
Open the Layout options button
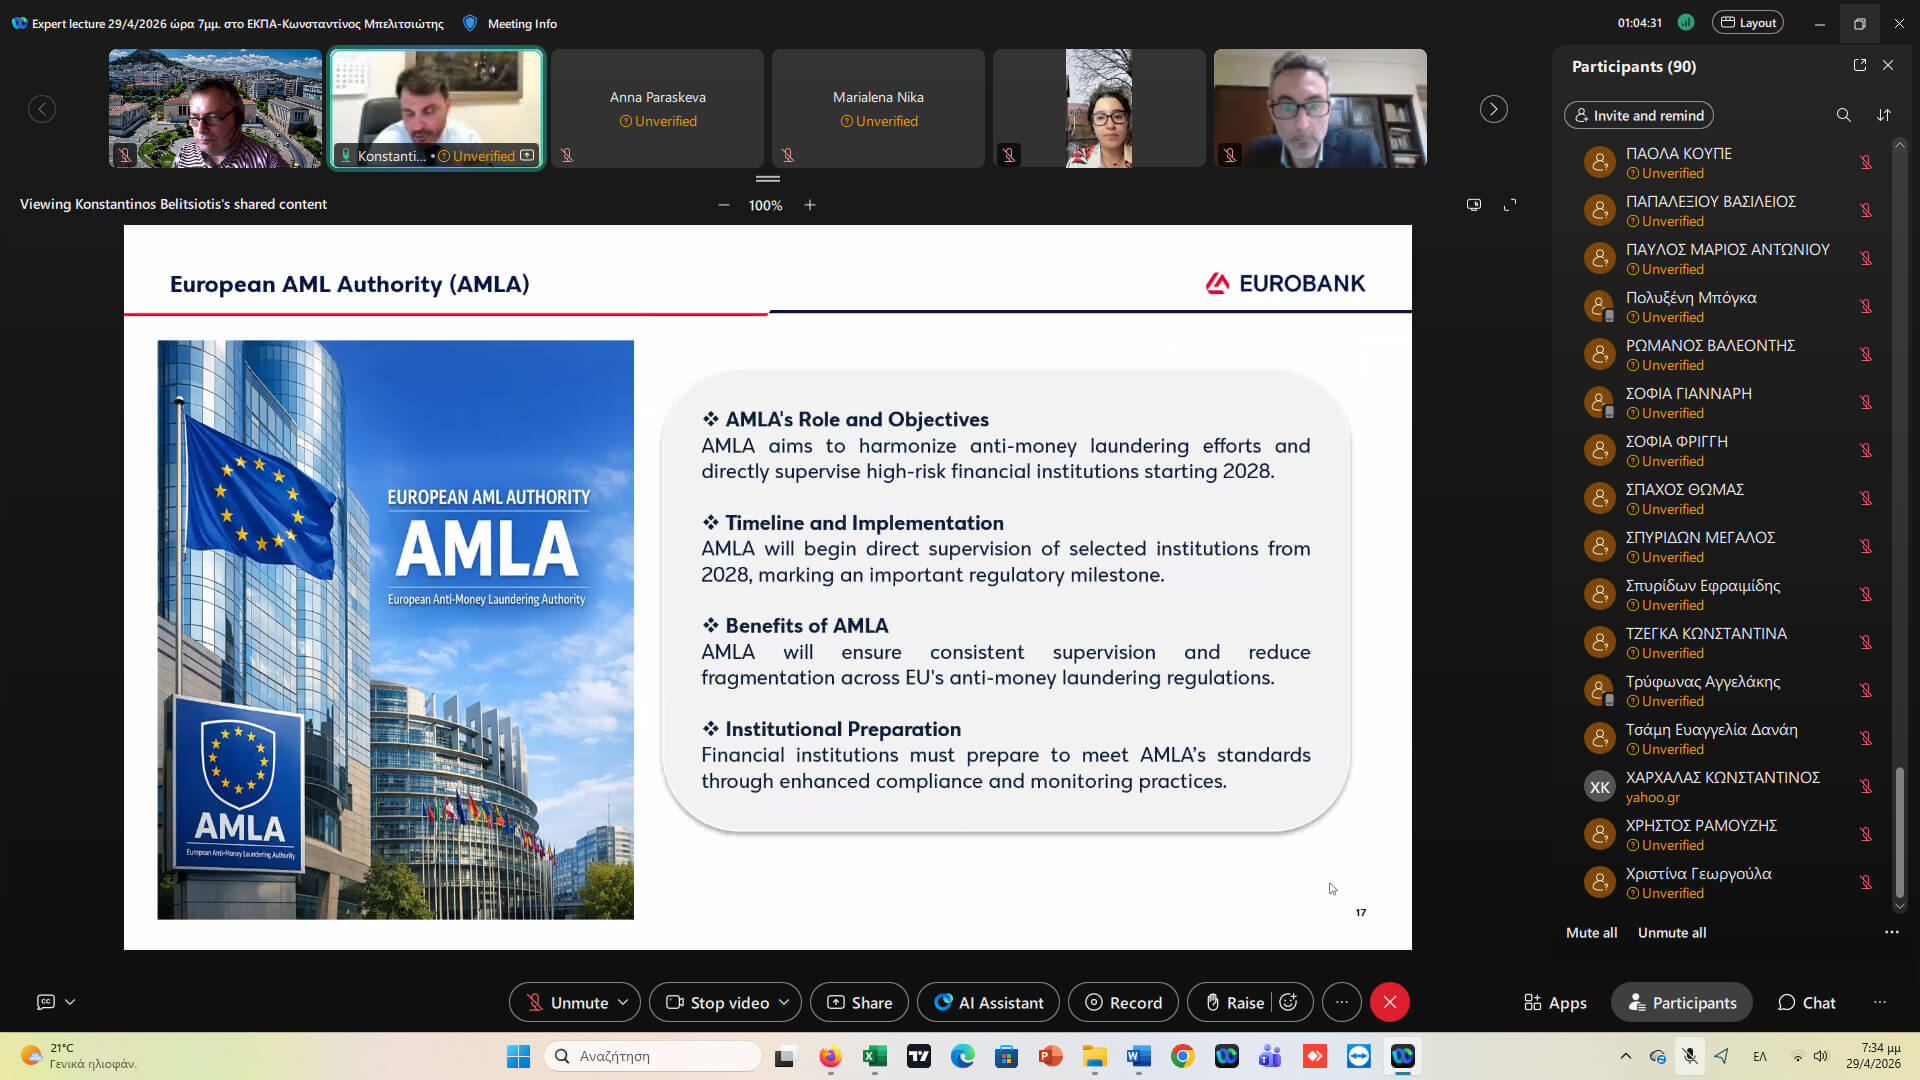tap(1747, 23)
